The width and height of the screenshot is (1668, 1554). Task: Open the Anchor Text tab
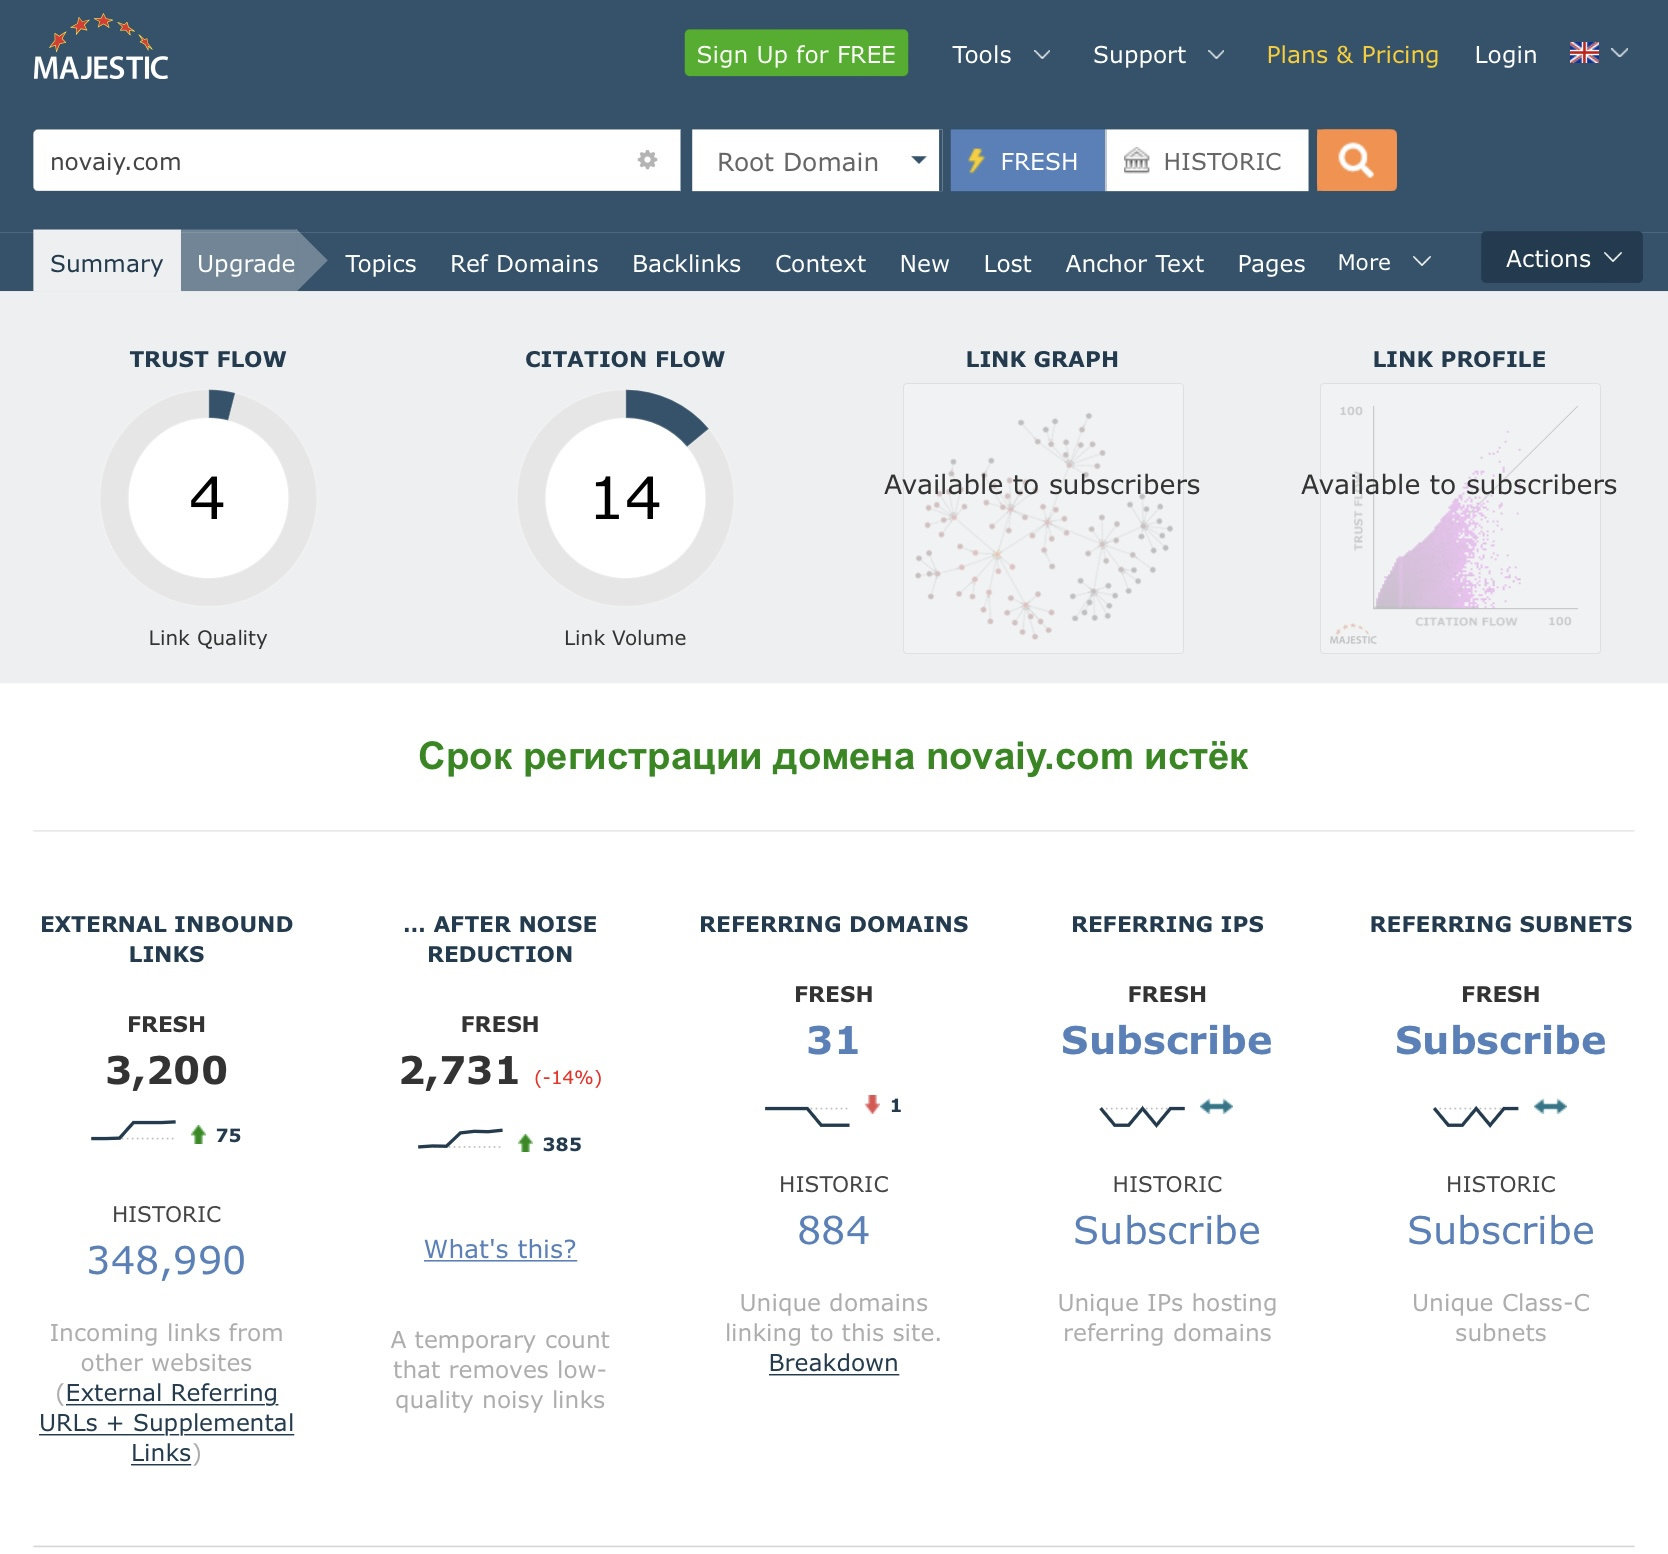(x=1134, y=263)
